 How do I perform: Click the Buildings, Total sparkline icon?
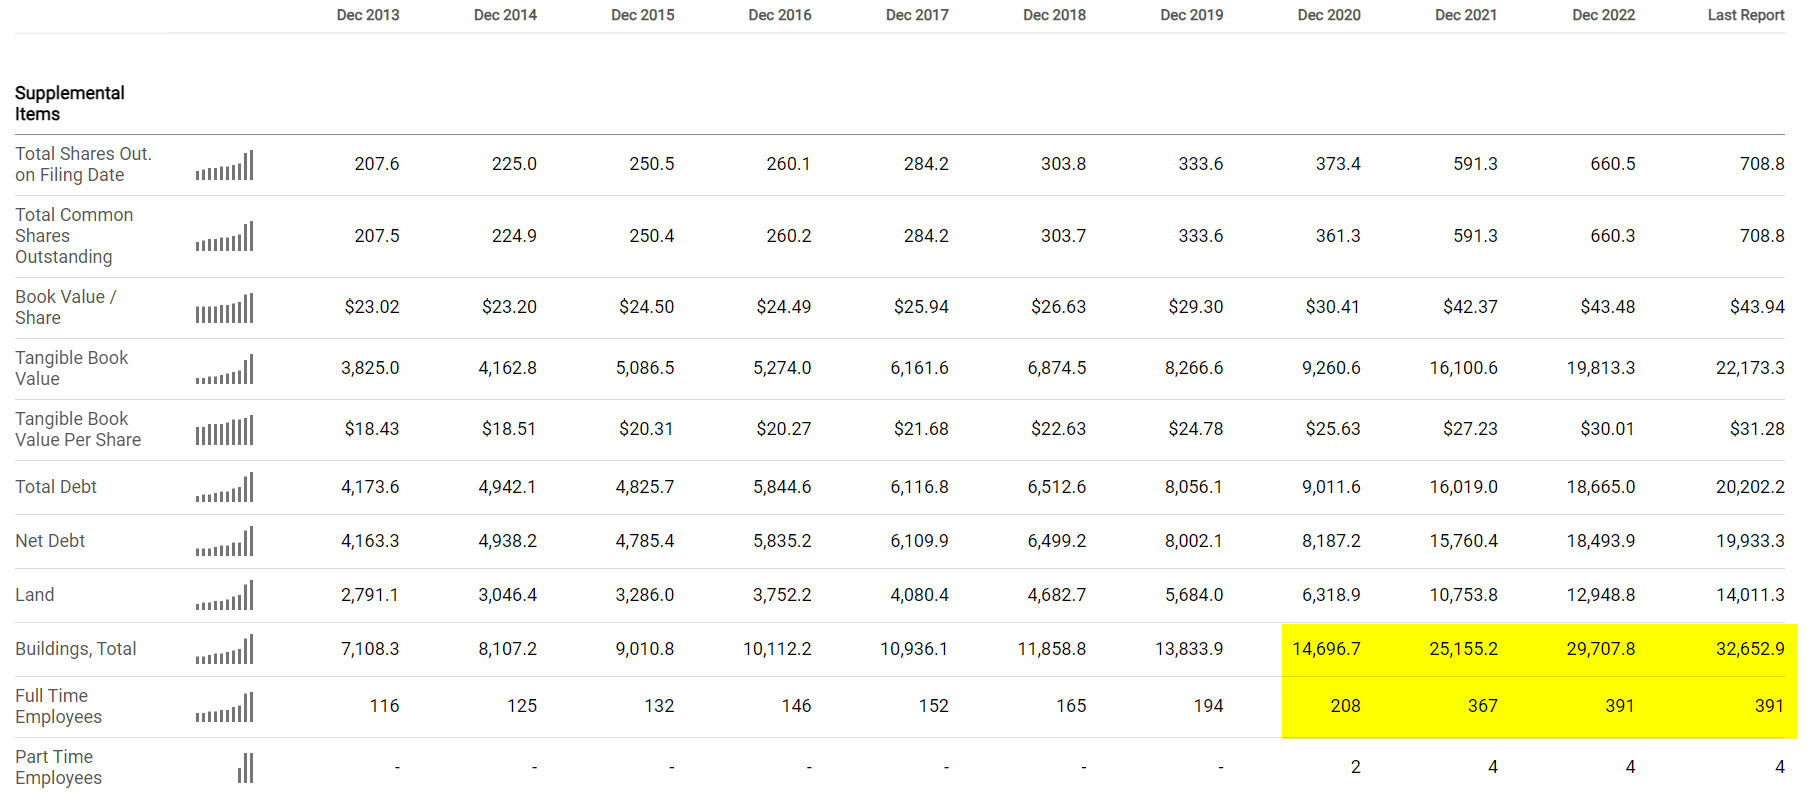tap(225, 650)
